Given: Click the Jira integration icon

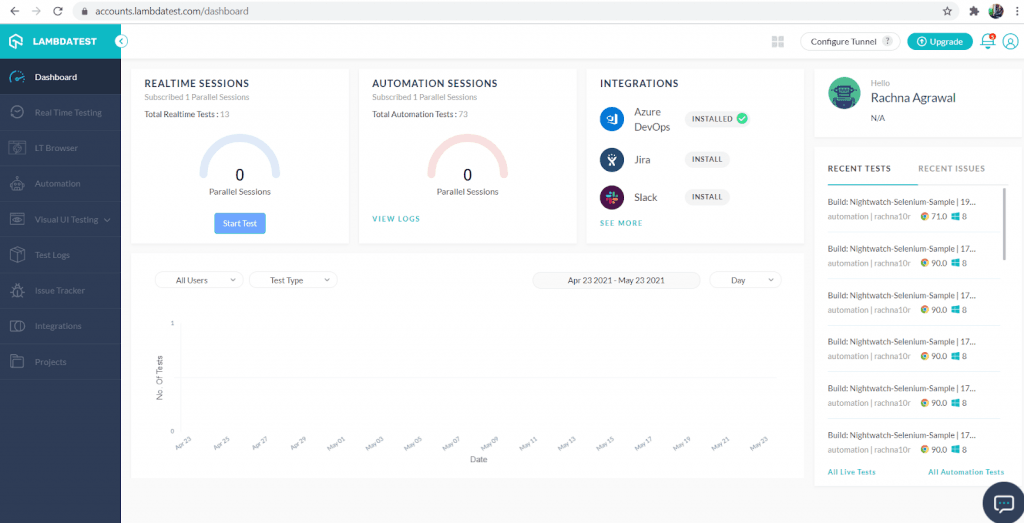Looking at the screenshot, I should tap(612, 160).
